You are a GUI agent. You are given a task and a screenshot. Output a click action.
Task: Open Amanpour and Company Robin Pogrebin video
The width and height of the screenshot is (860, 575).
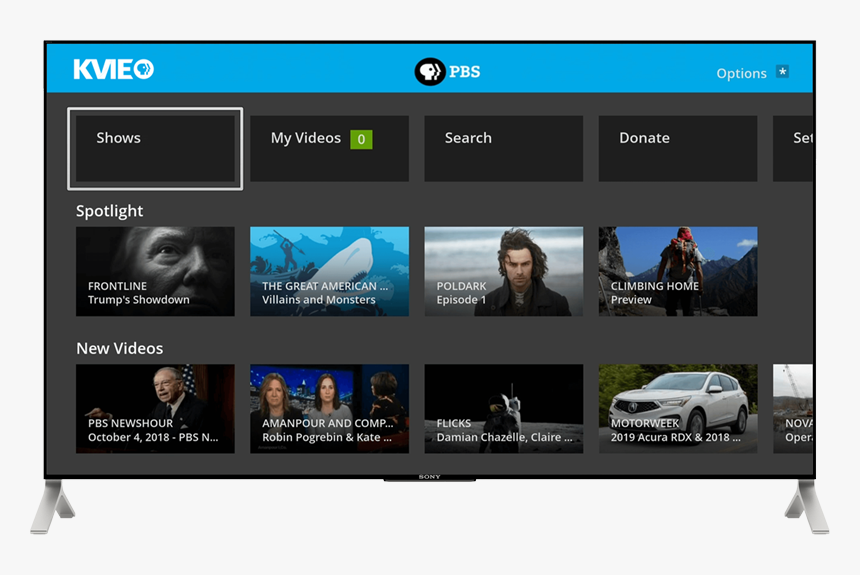click(330, 409)
